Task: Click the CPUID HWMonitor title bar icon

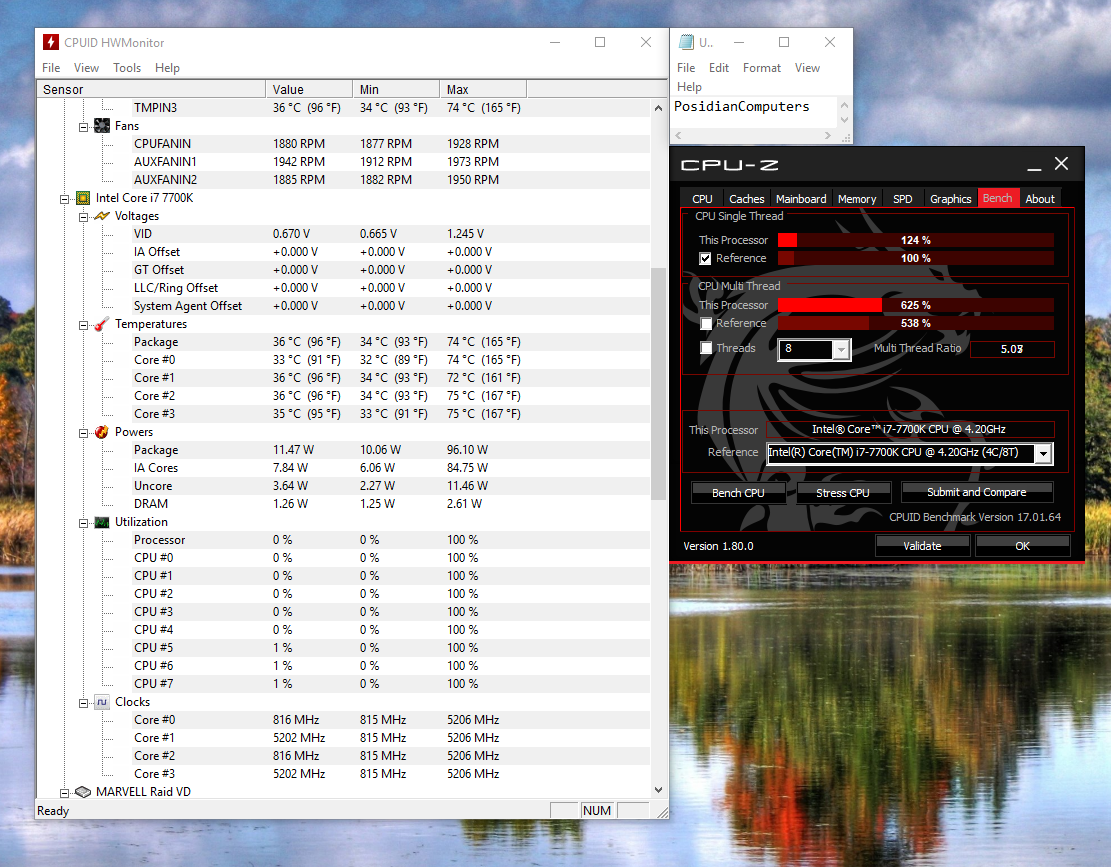Action: [x=50, y=42]
